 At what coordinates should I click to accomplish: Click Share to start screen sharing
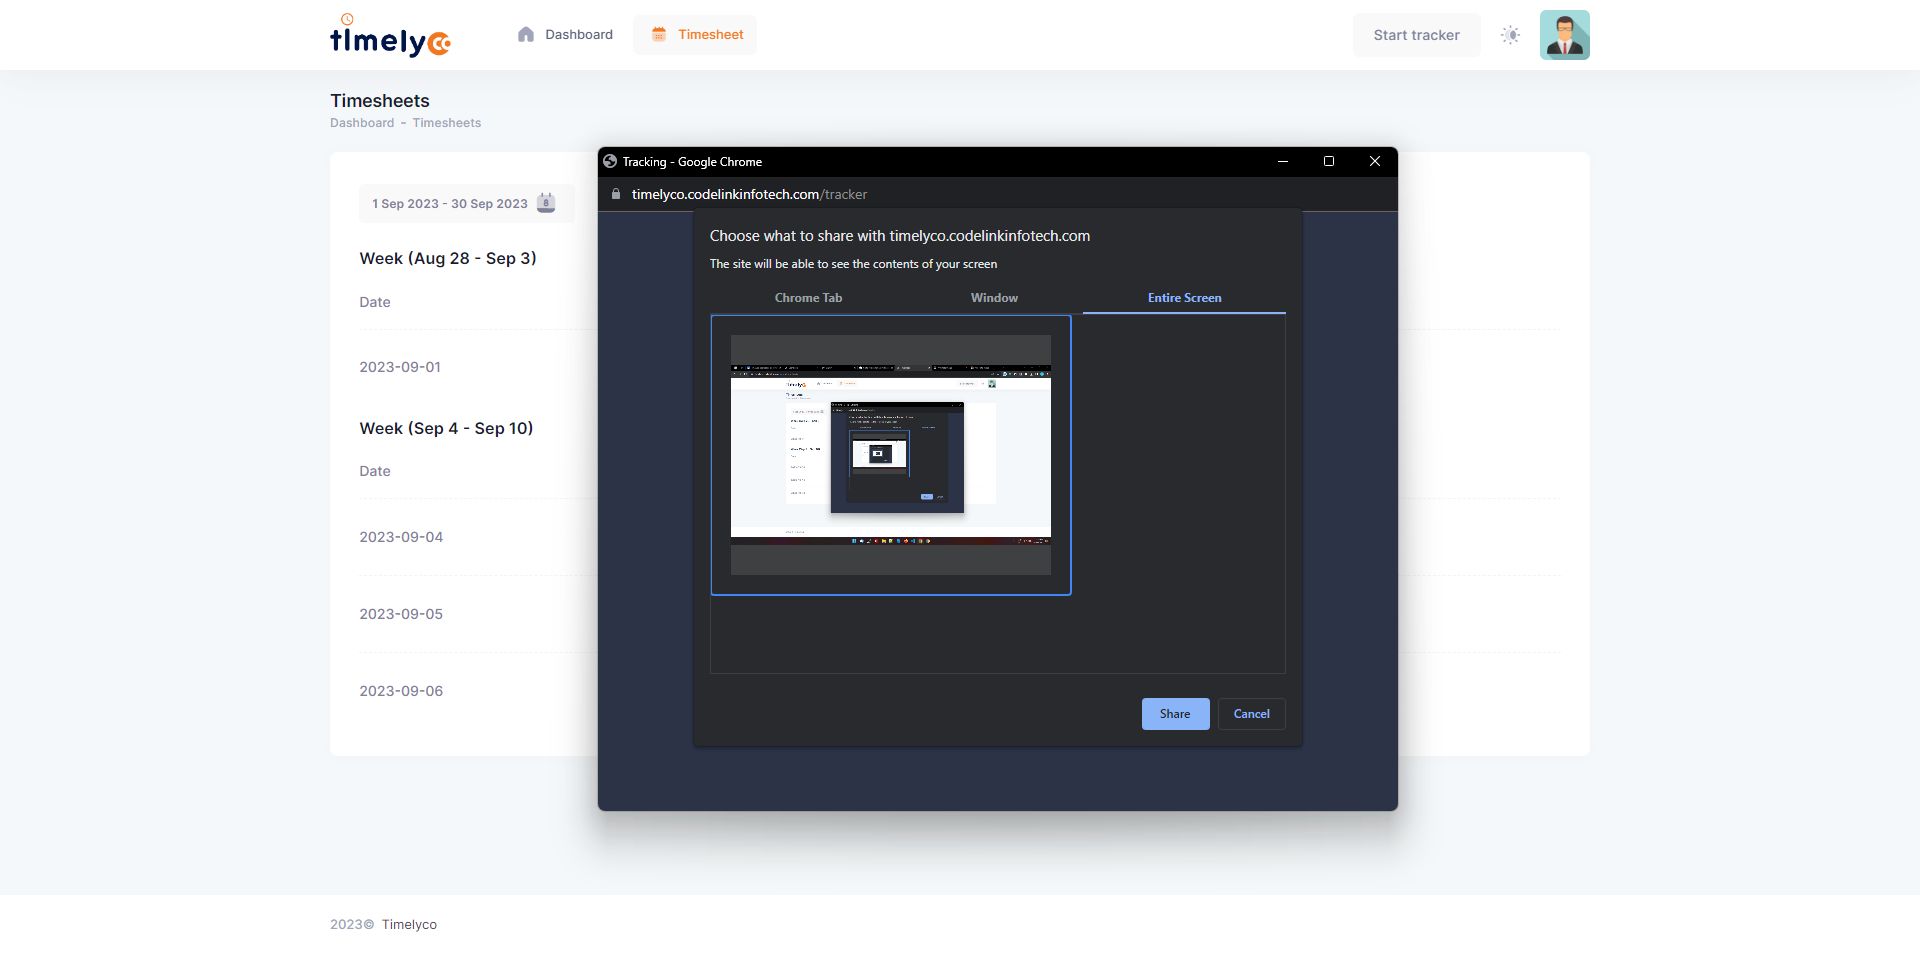point(1175,714)
